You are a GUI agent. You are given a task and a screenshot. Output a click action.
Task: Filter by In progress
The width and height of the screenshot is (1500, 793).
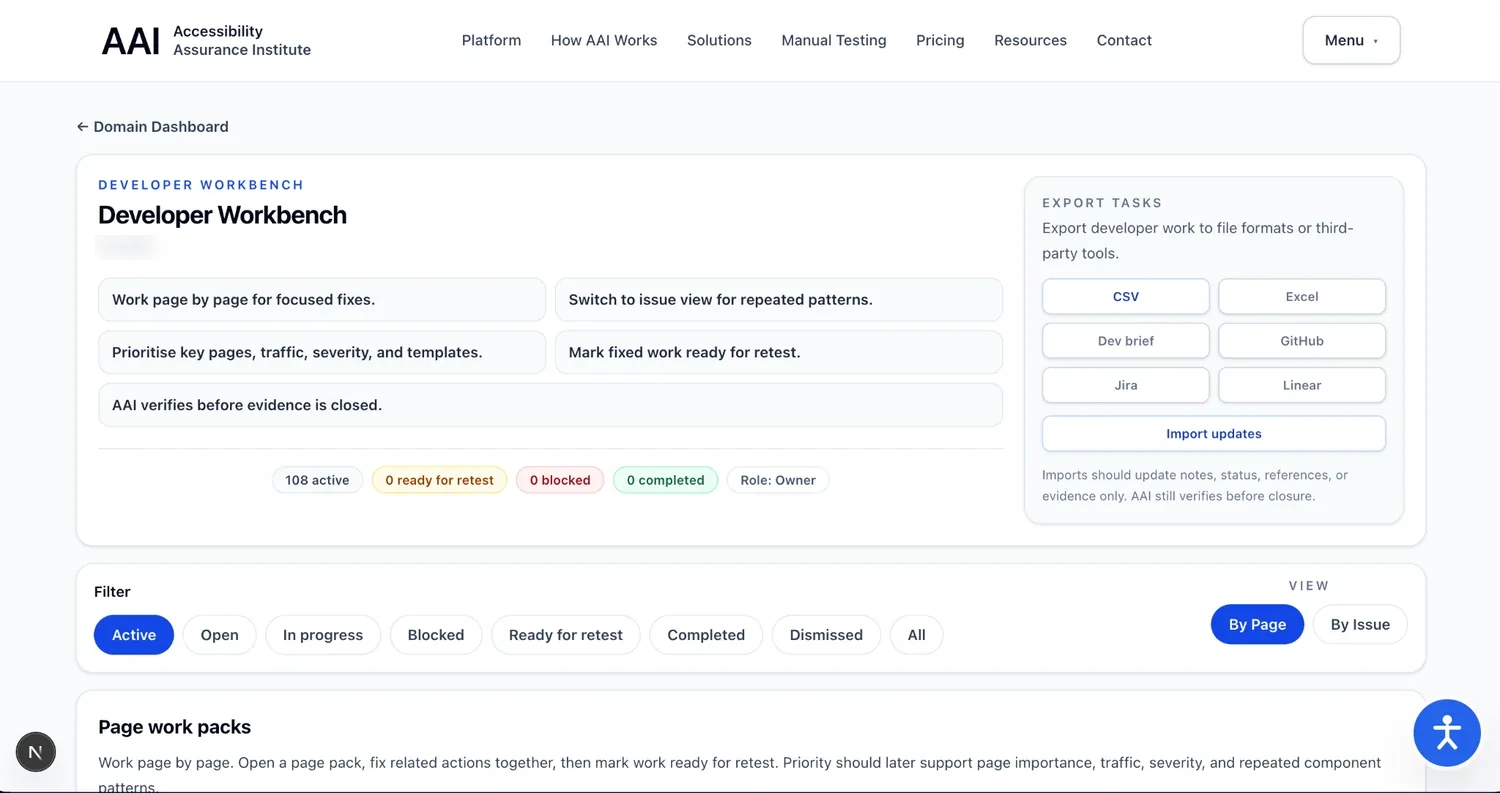pyautogui.click(x=323, y=635)
